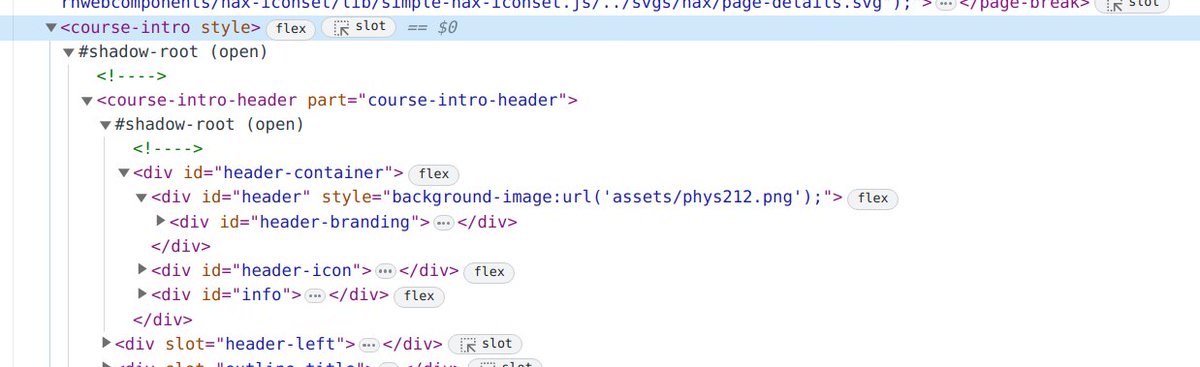Image resolution: width=1200 pixels, height=367 pixels.
Task: Toggle flex badge beside phys212.png header div
Action: pyautogui.click(x=873, y=198)
